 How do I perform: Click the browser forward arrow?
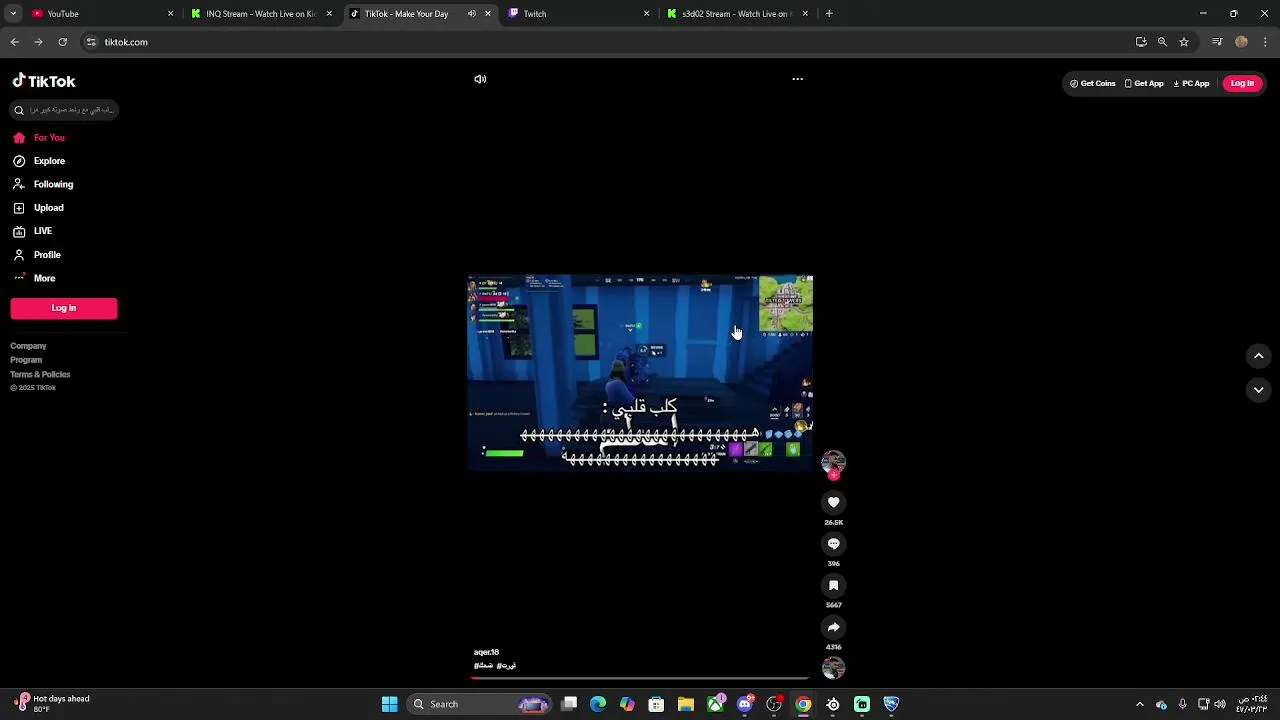tap(38, 42)
